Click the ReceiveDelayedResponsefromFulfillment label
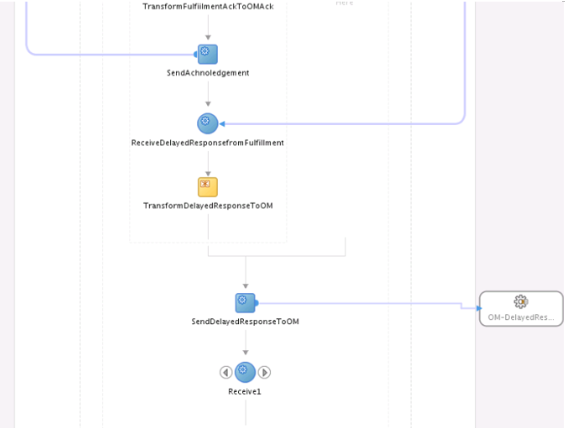 click(x=208, y=143)
